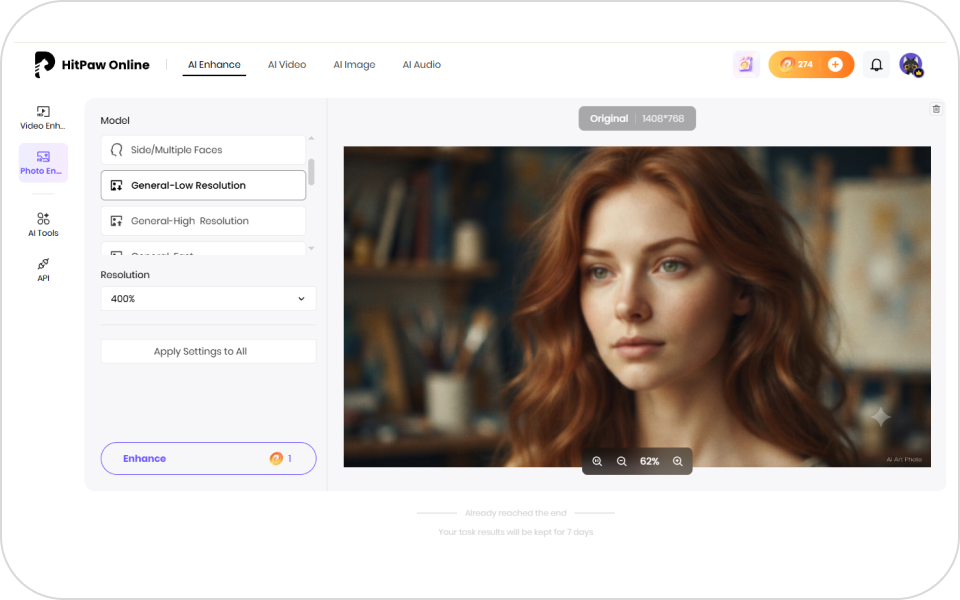The height and width of the screenshot is (600, 960).
Task: Zoom in the preview image
Action: pos(678,461)
